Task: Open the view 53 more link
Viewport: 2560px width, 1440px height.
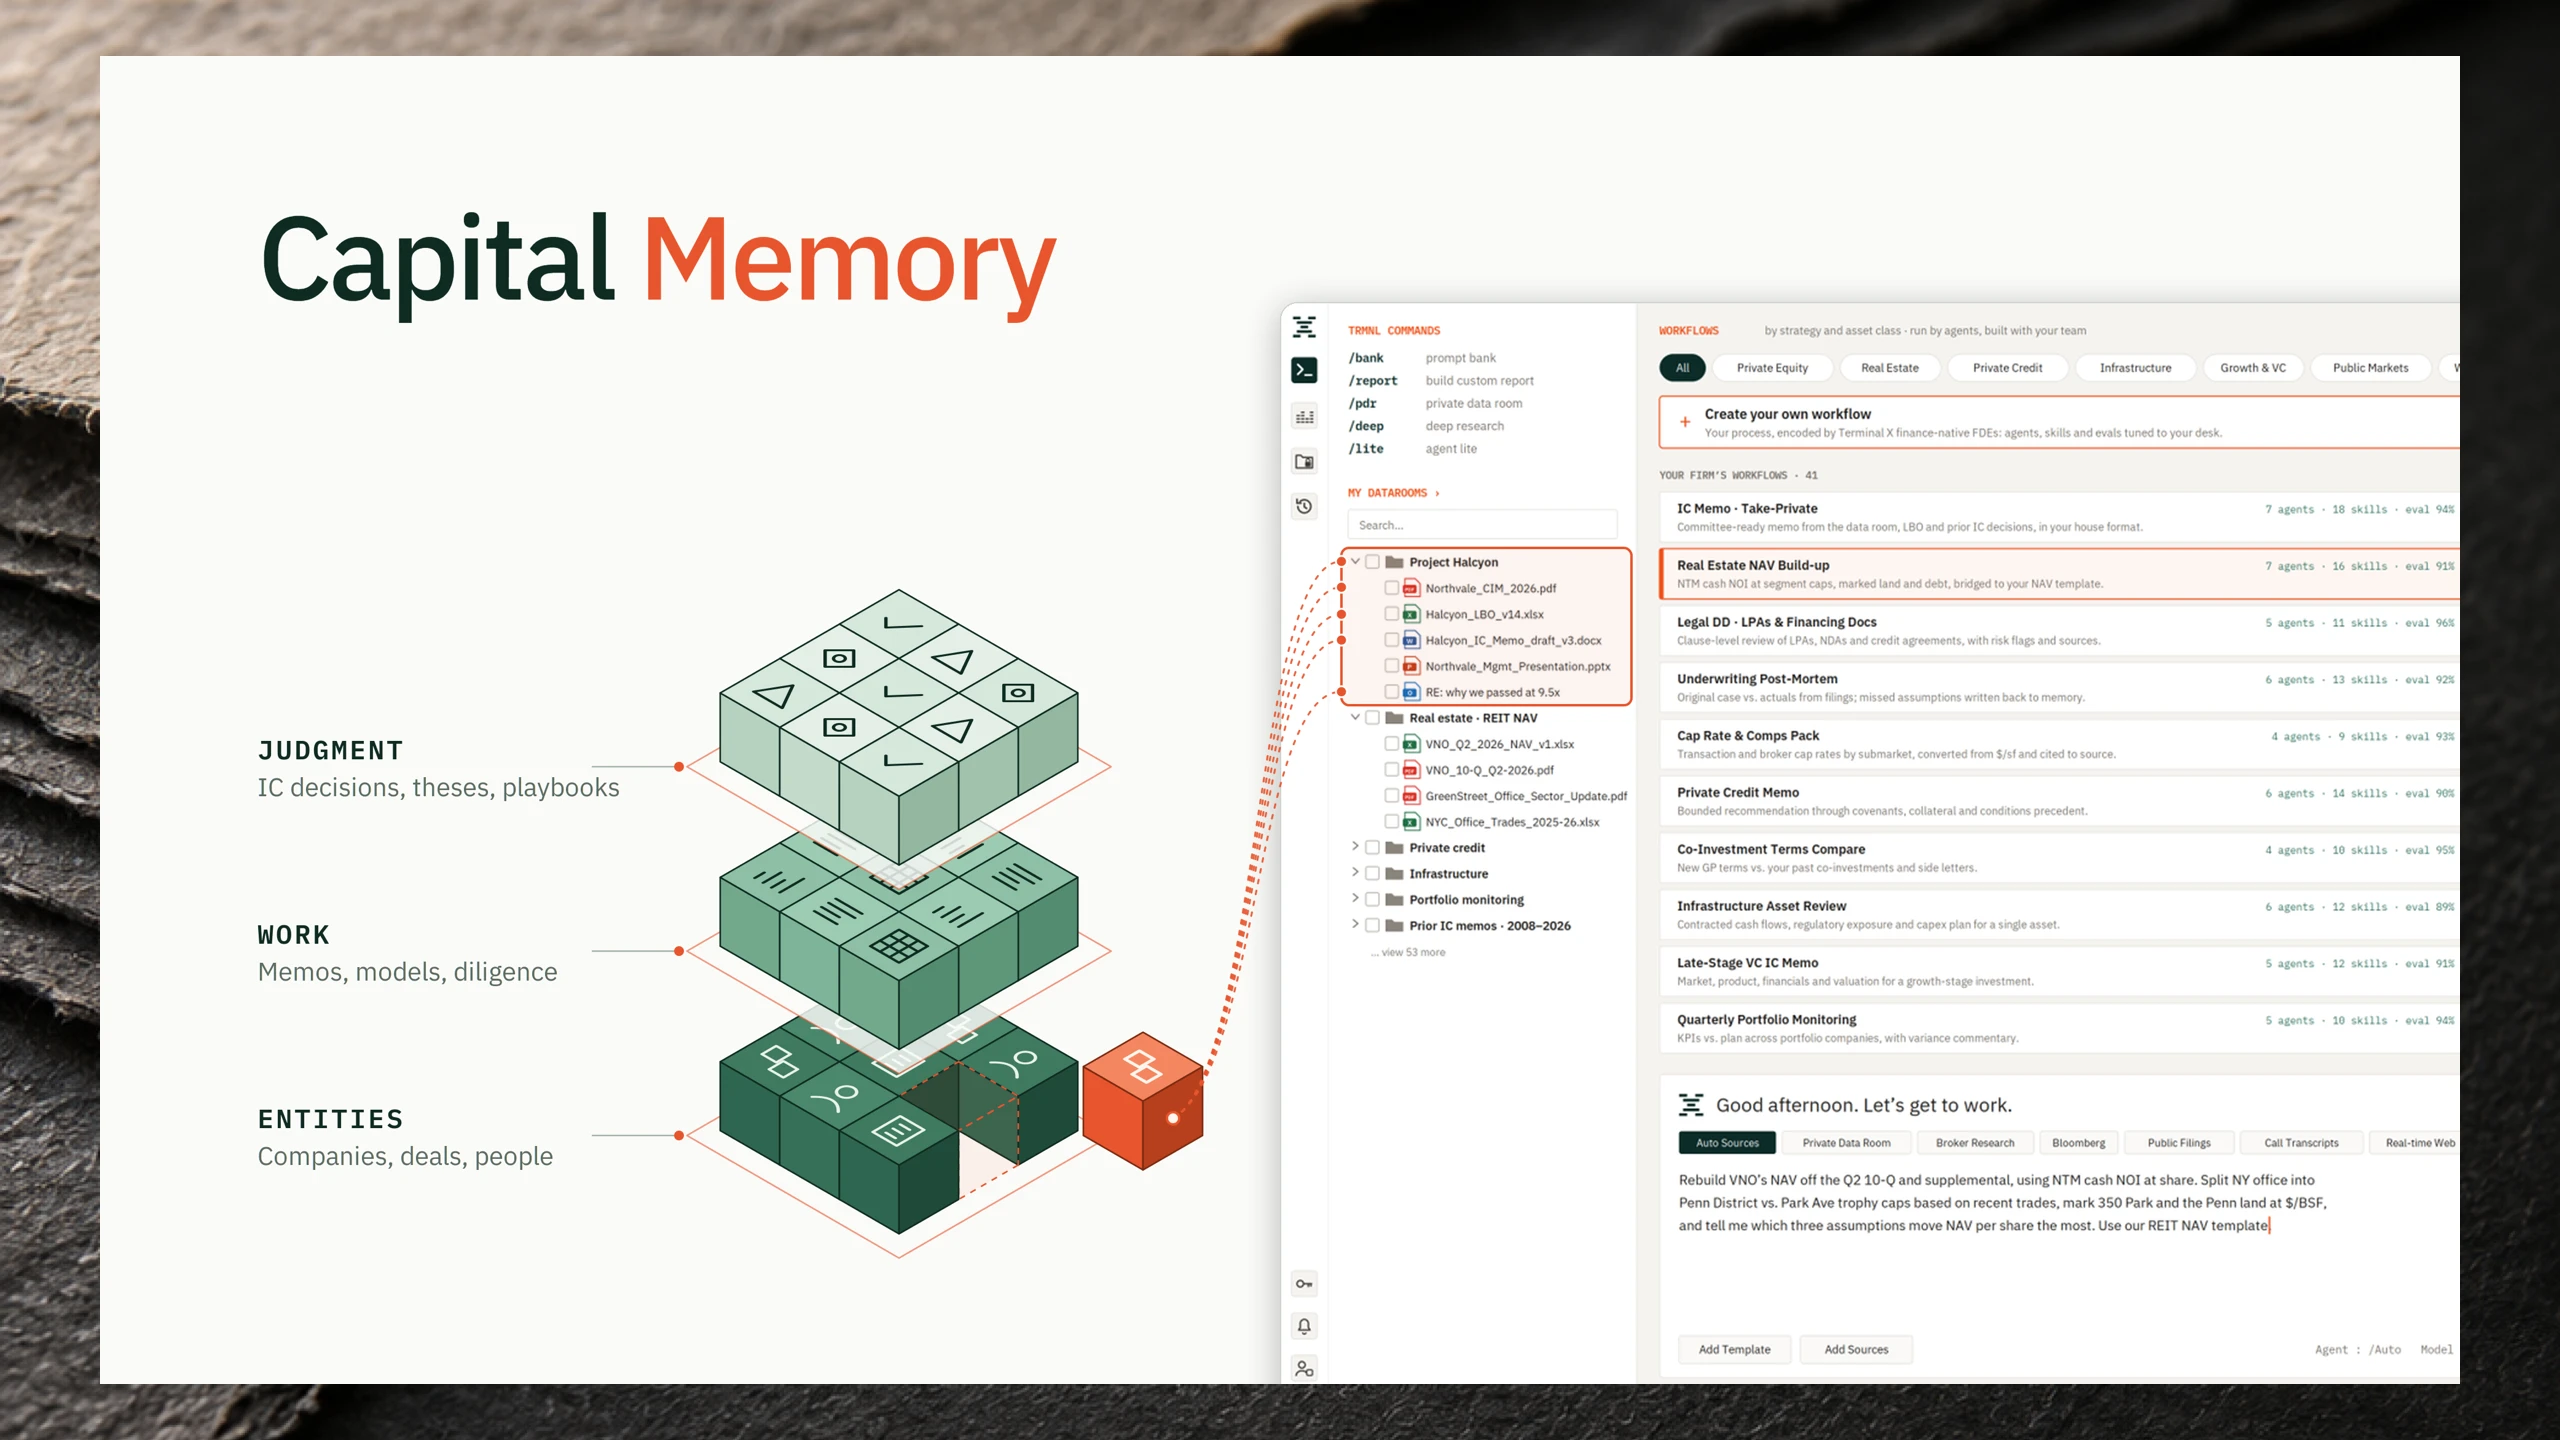Action: tap(1408, 953)
